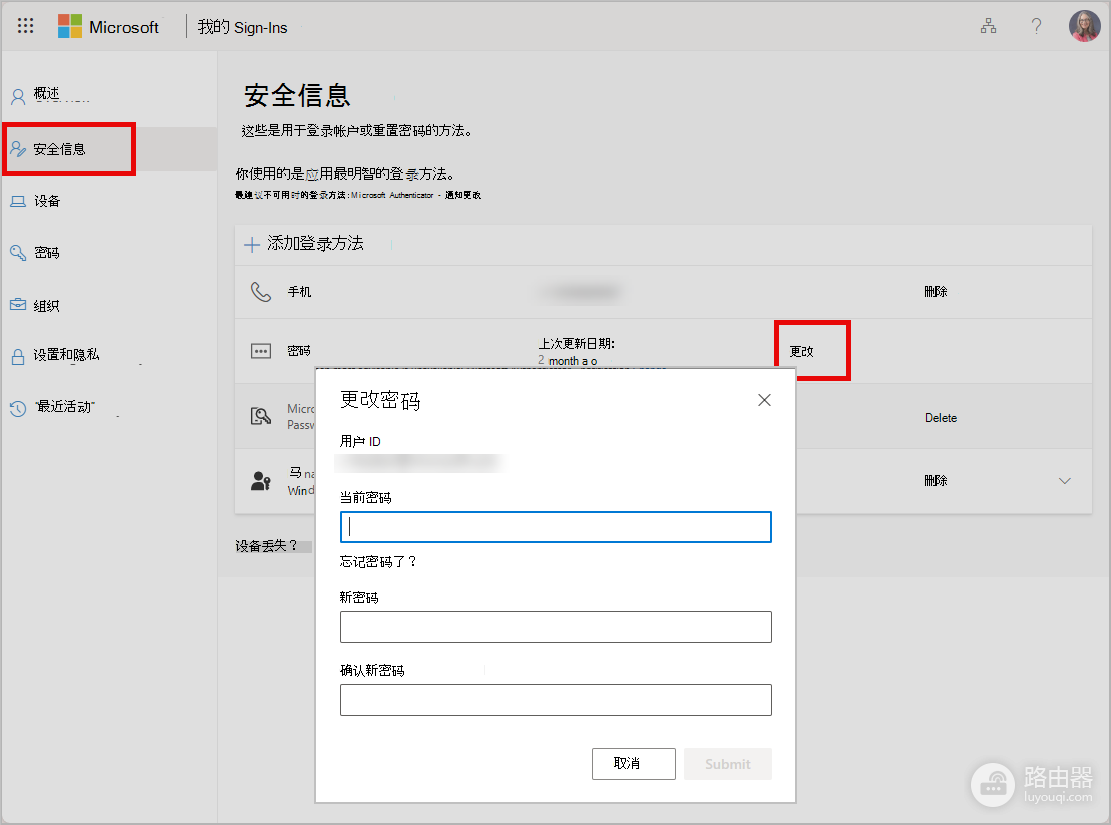
Task: Click the 更改密码 dialog title
Action: point(380,400)
